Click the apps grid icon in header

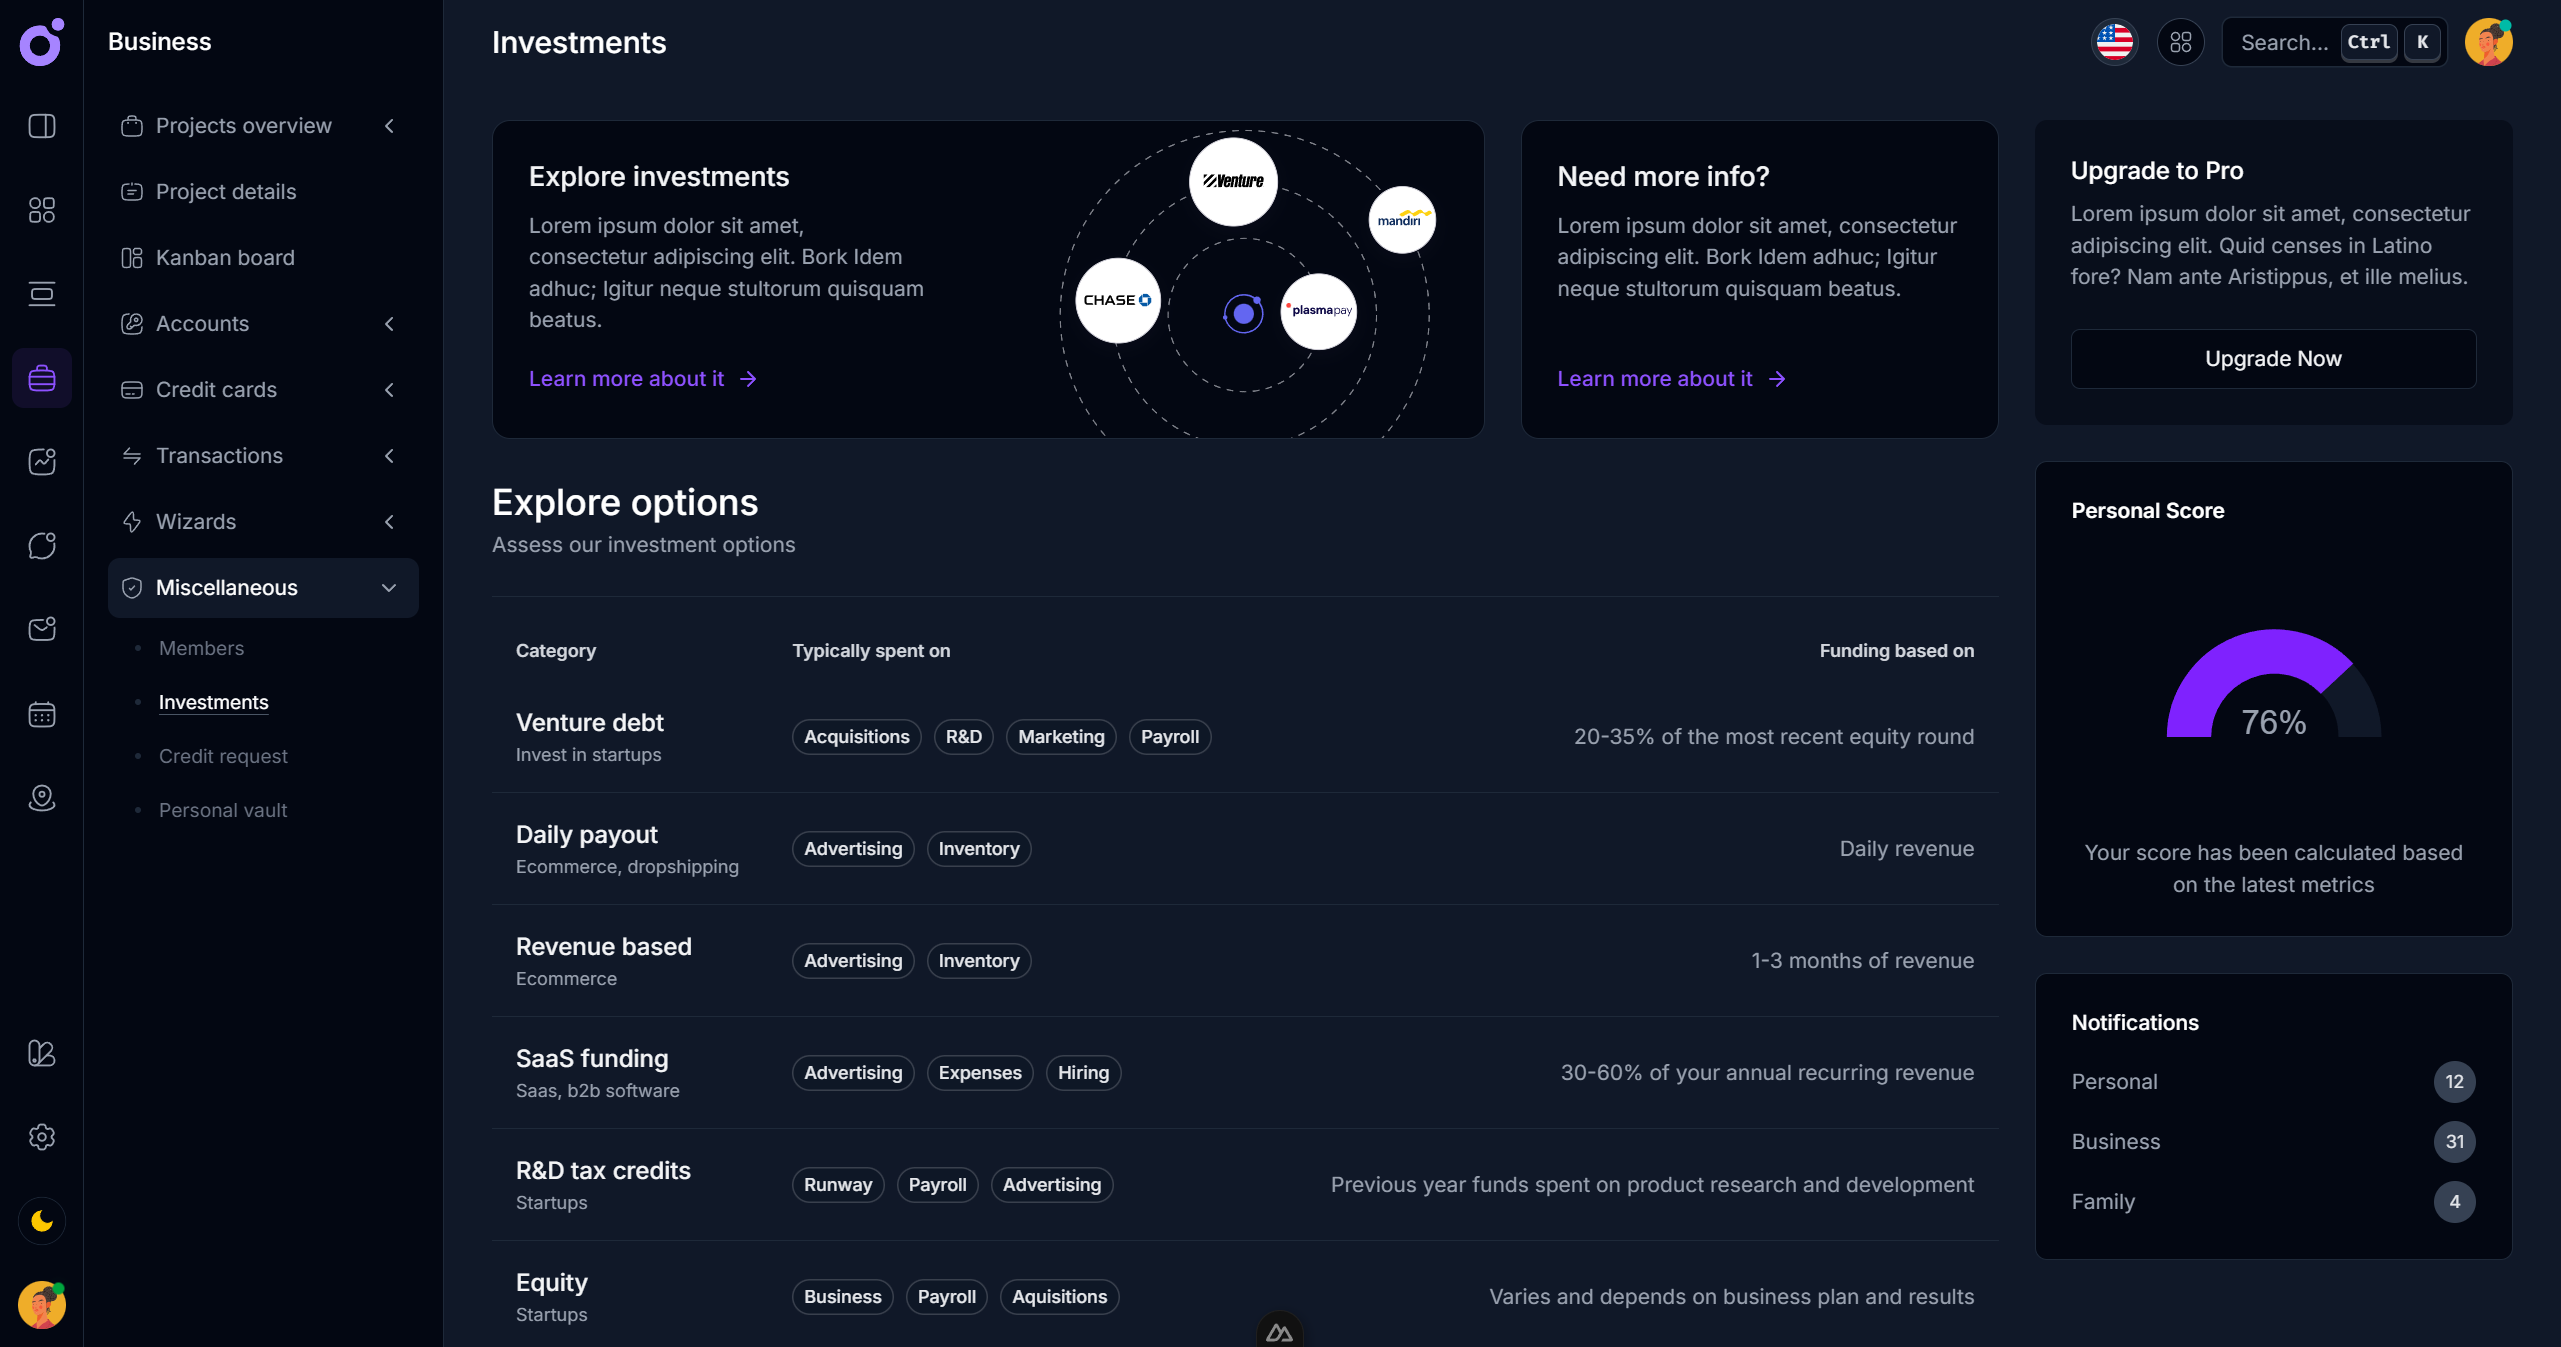point(2180,42)
